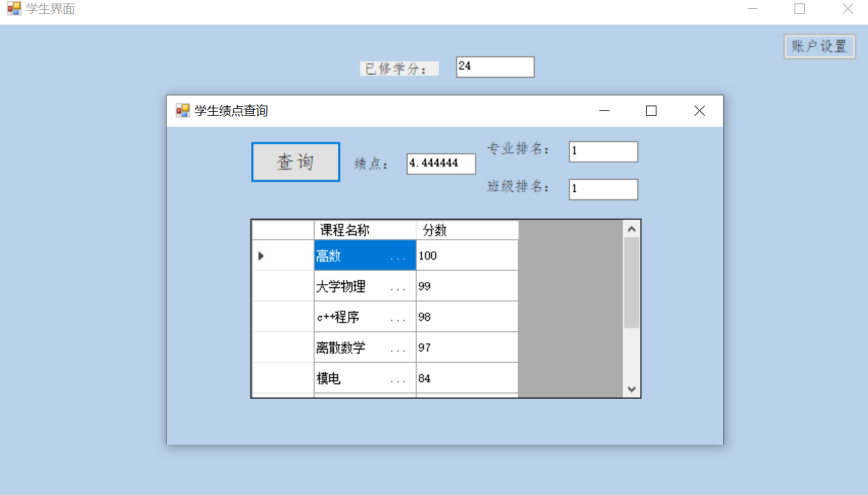
Task: Click the vertical scrollbar thumb in the grid
Action: 632,282
